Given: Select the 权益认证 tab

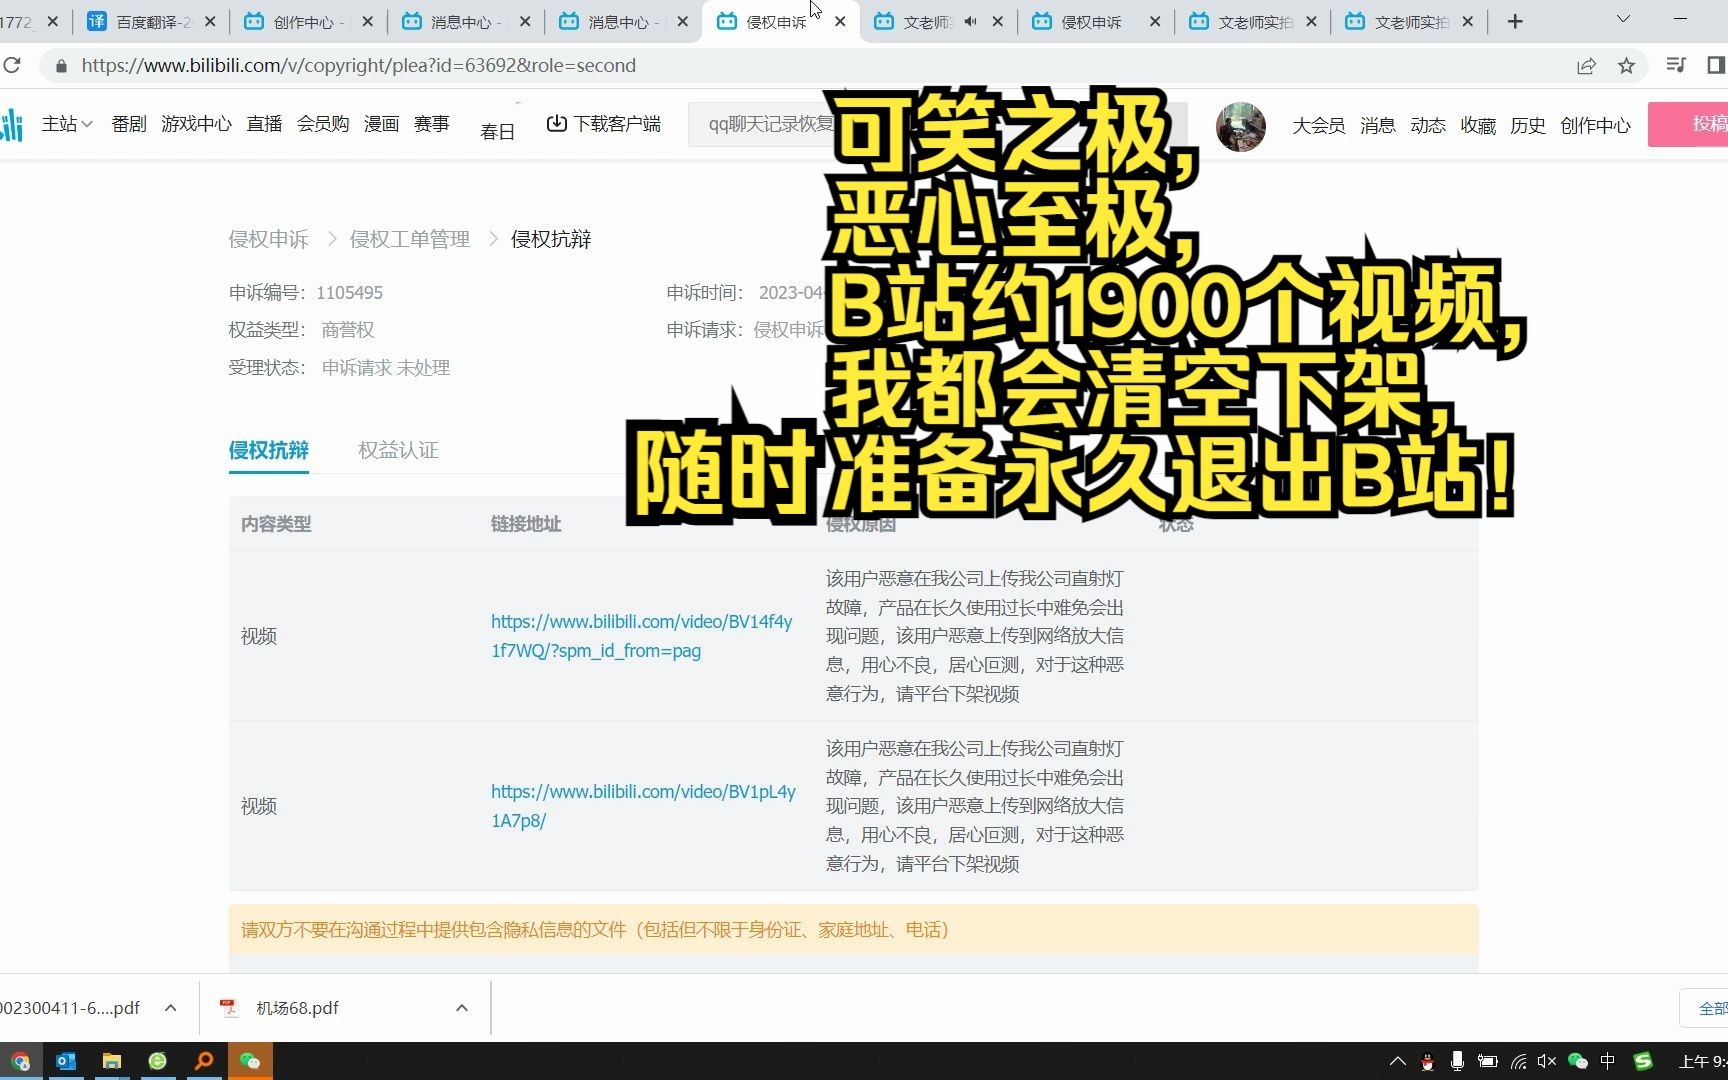Looking at the screenshot, I should [x=398, y=450].
